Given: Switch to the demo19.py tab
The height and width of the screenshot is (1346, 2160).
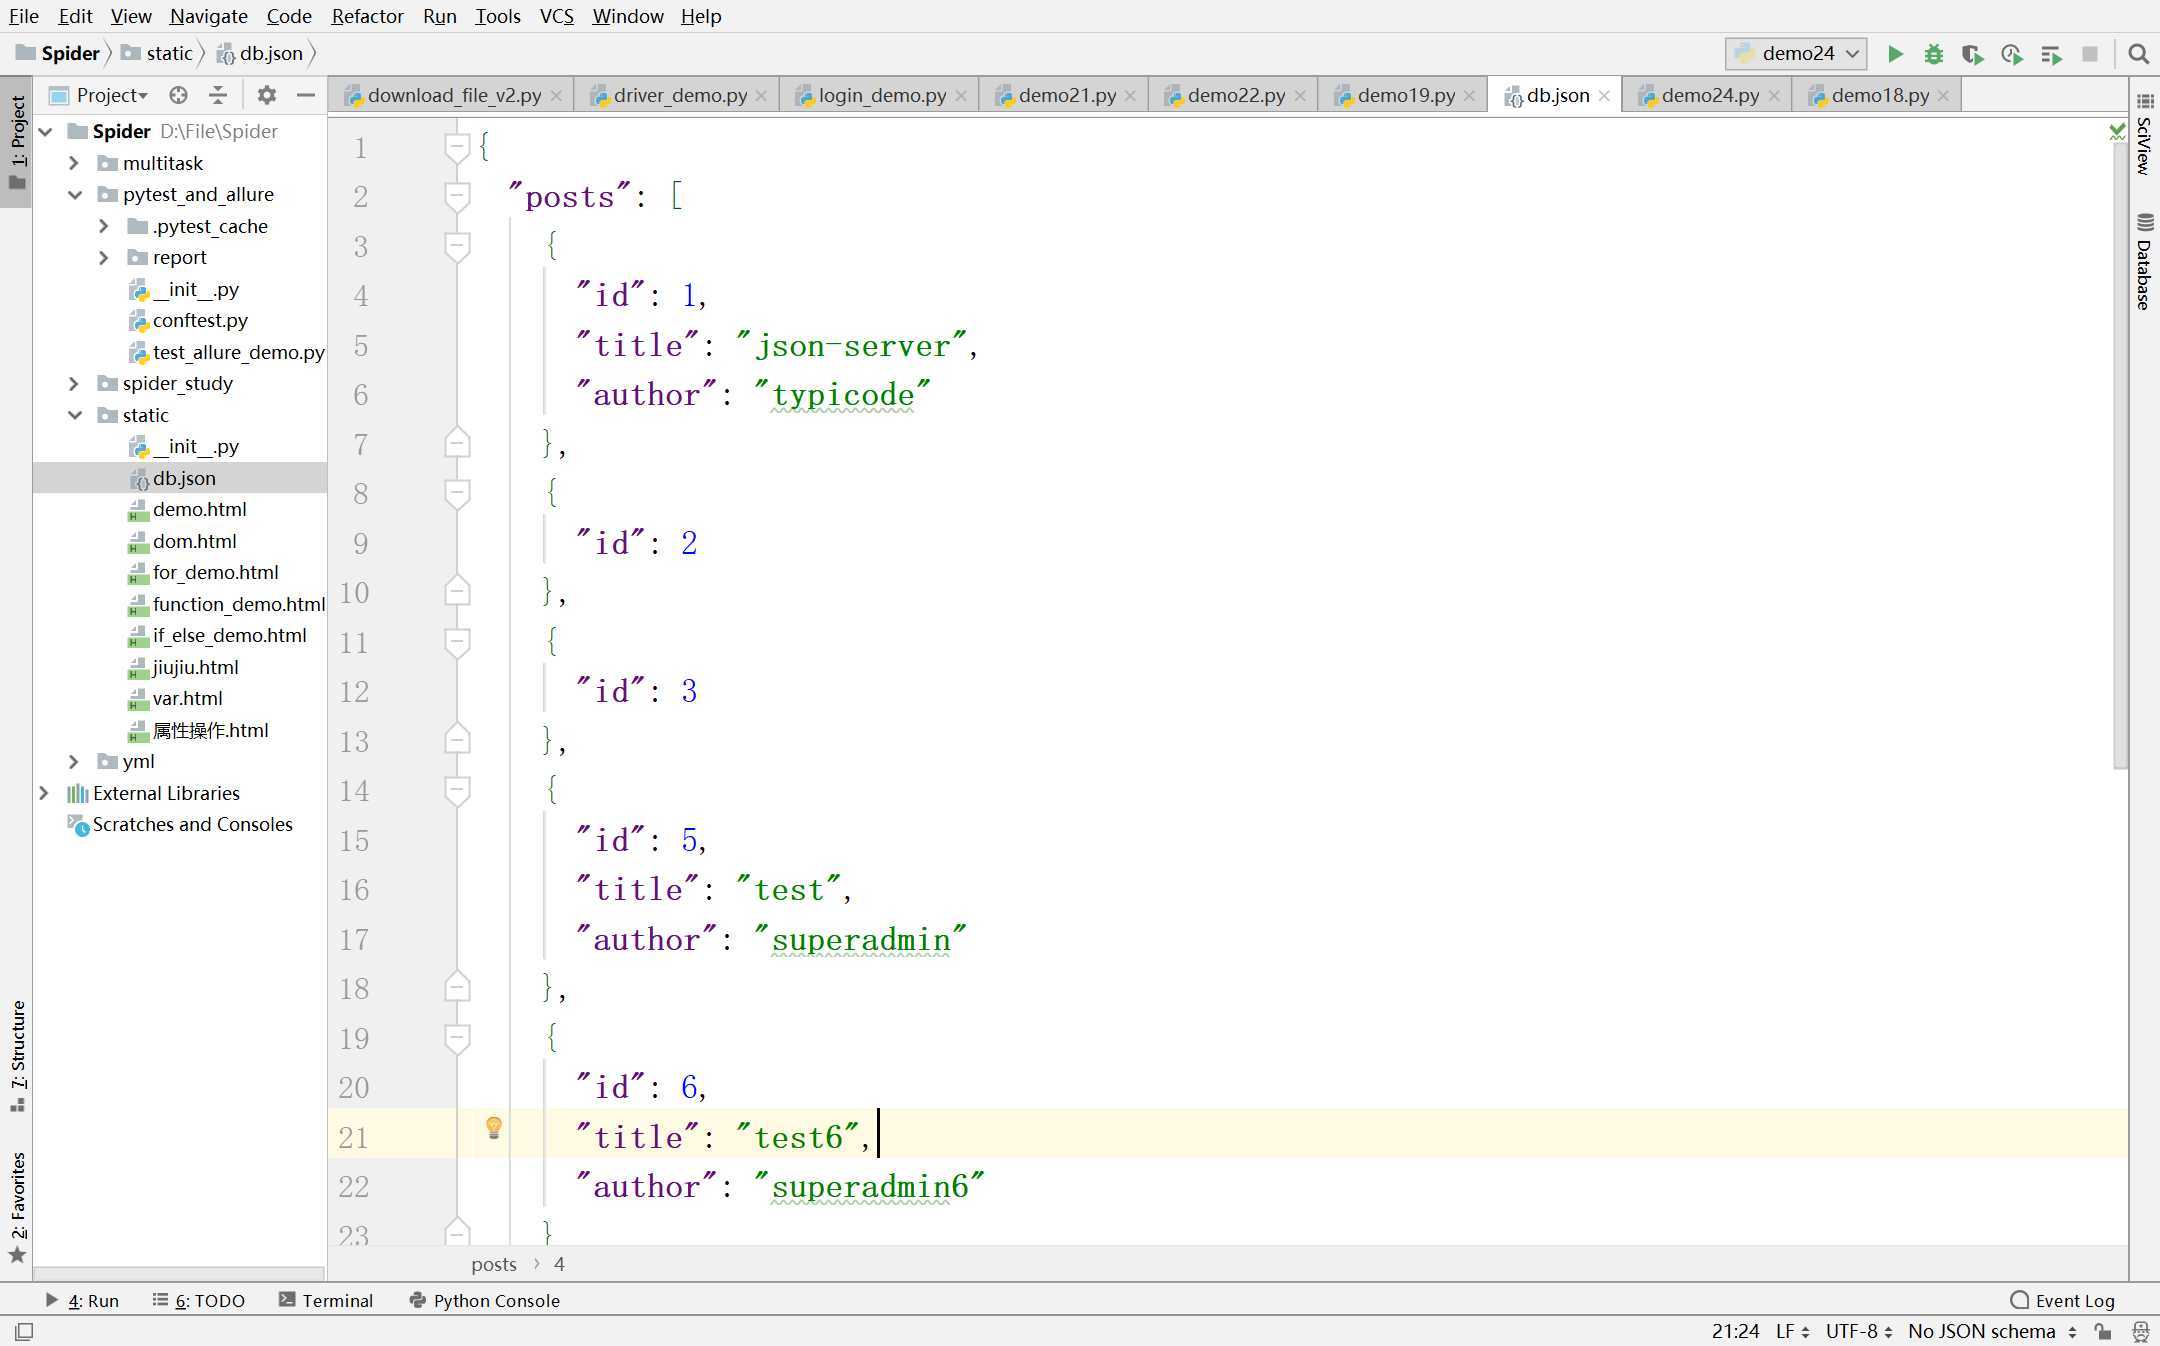Looking at the screenshot, I should [1405, 95].
